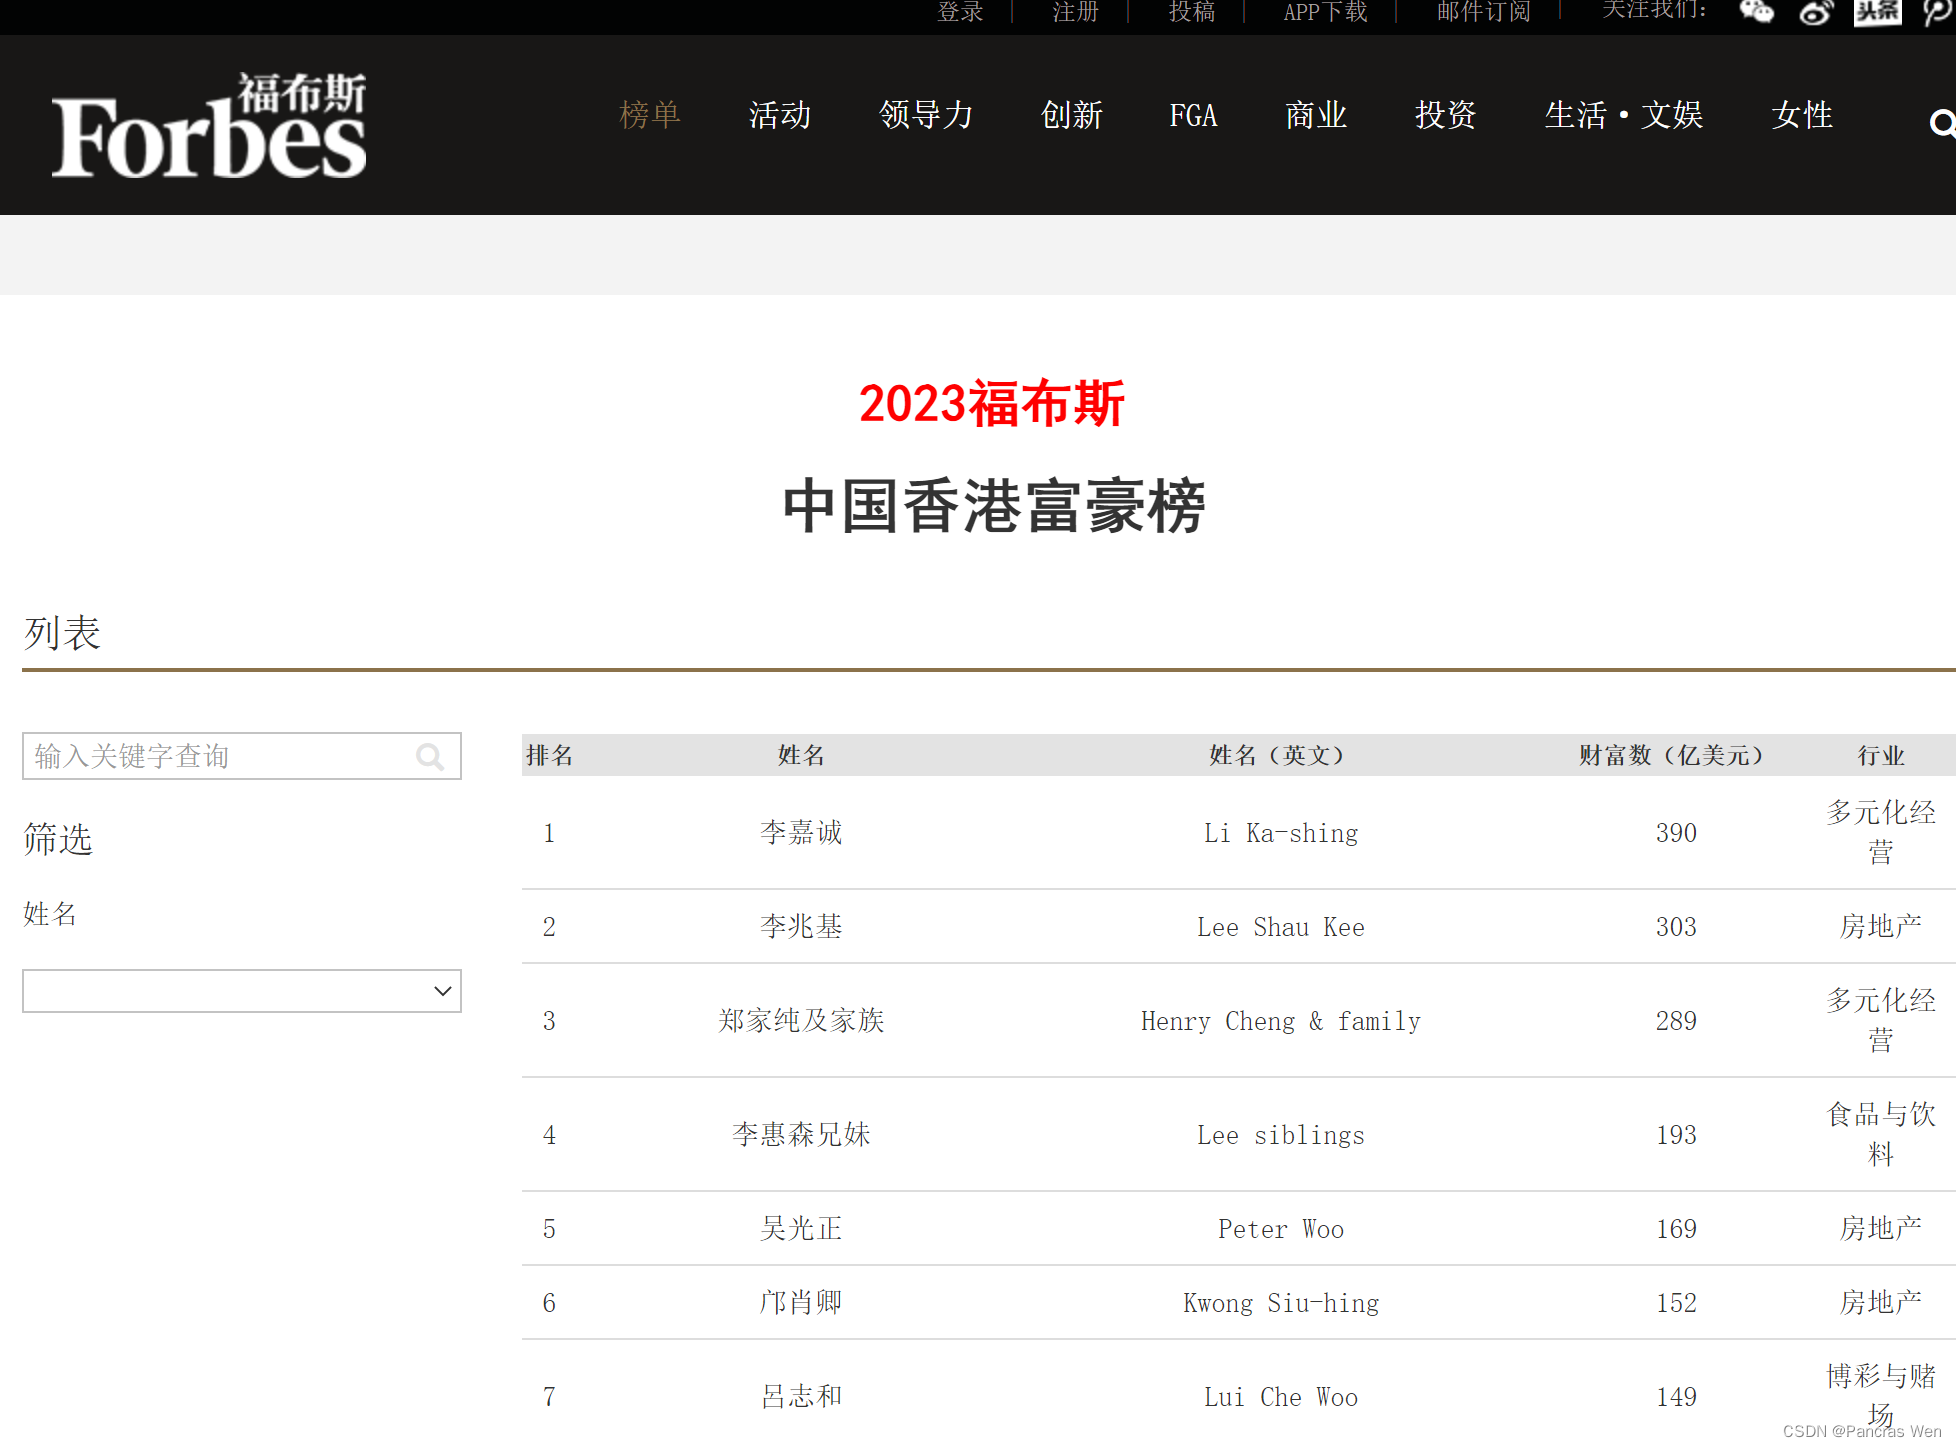Open the 榜单 navigation menu
1956x1447 pixels.
(650, 115)
